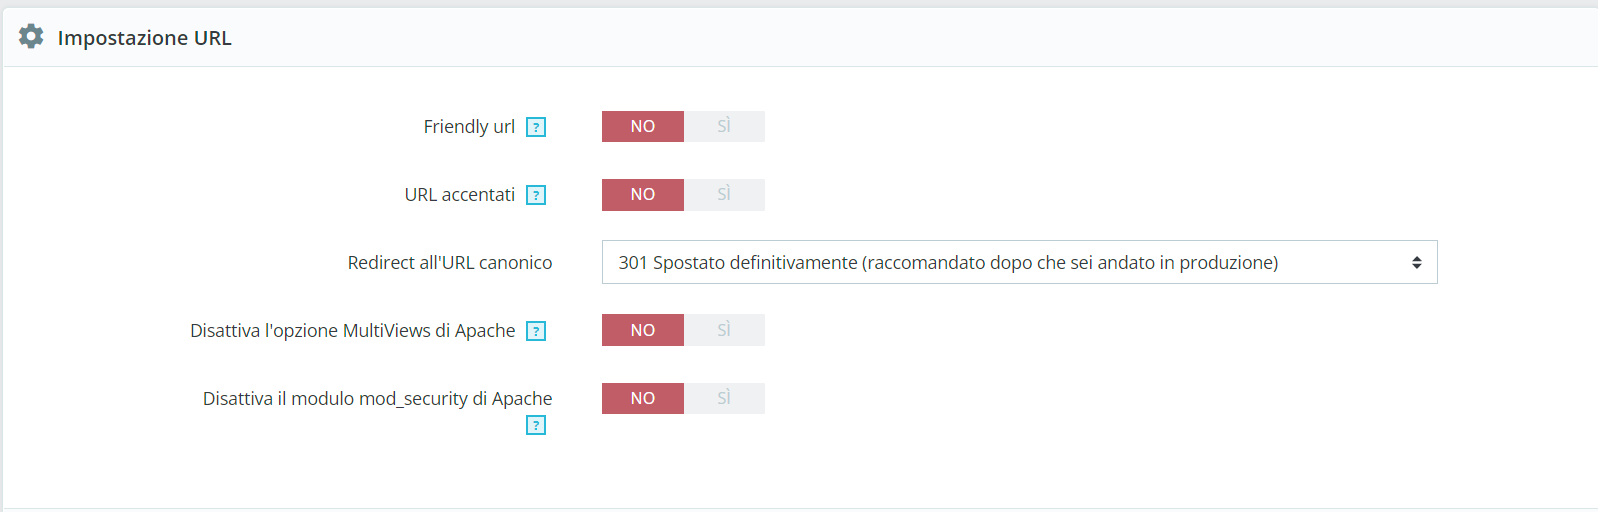
Task: Click the Impostazione URL panel title
Action: [x=144, y=38]
